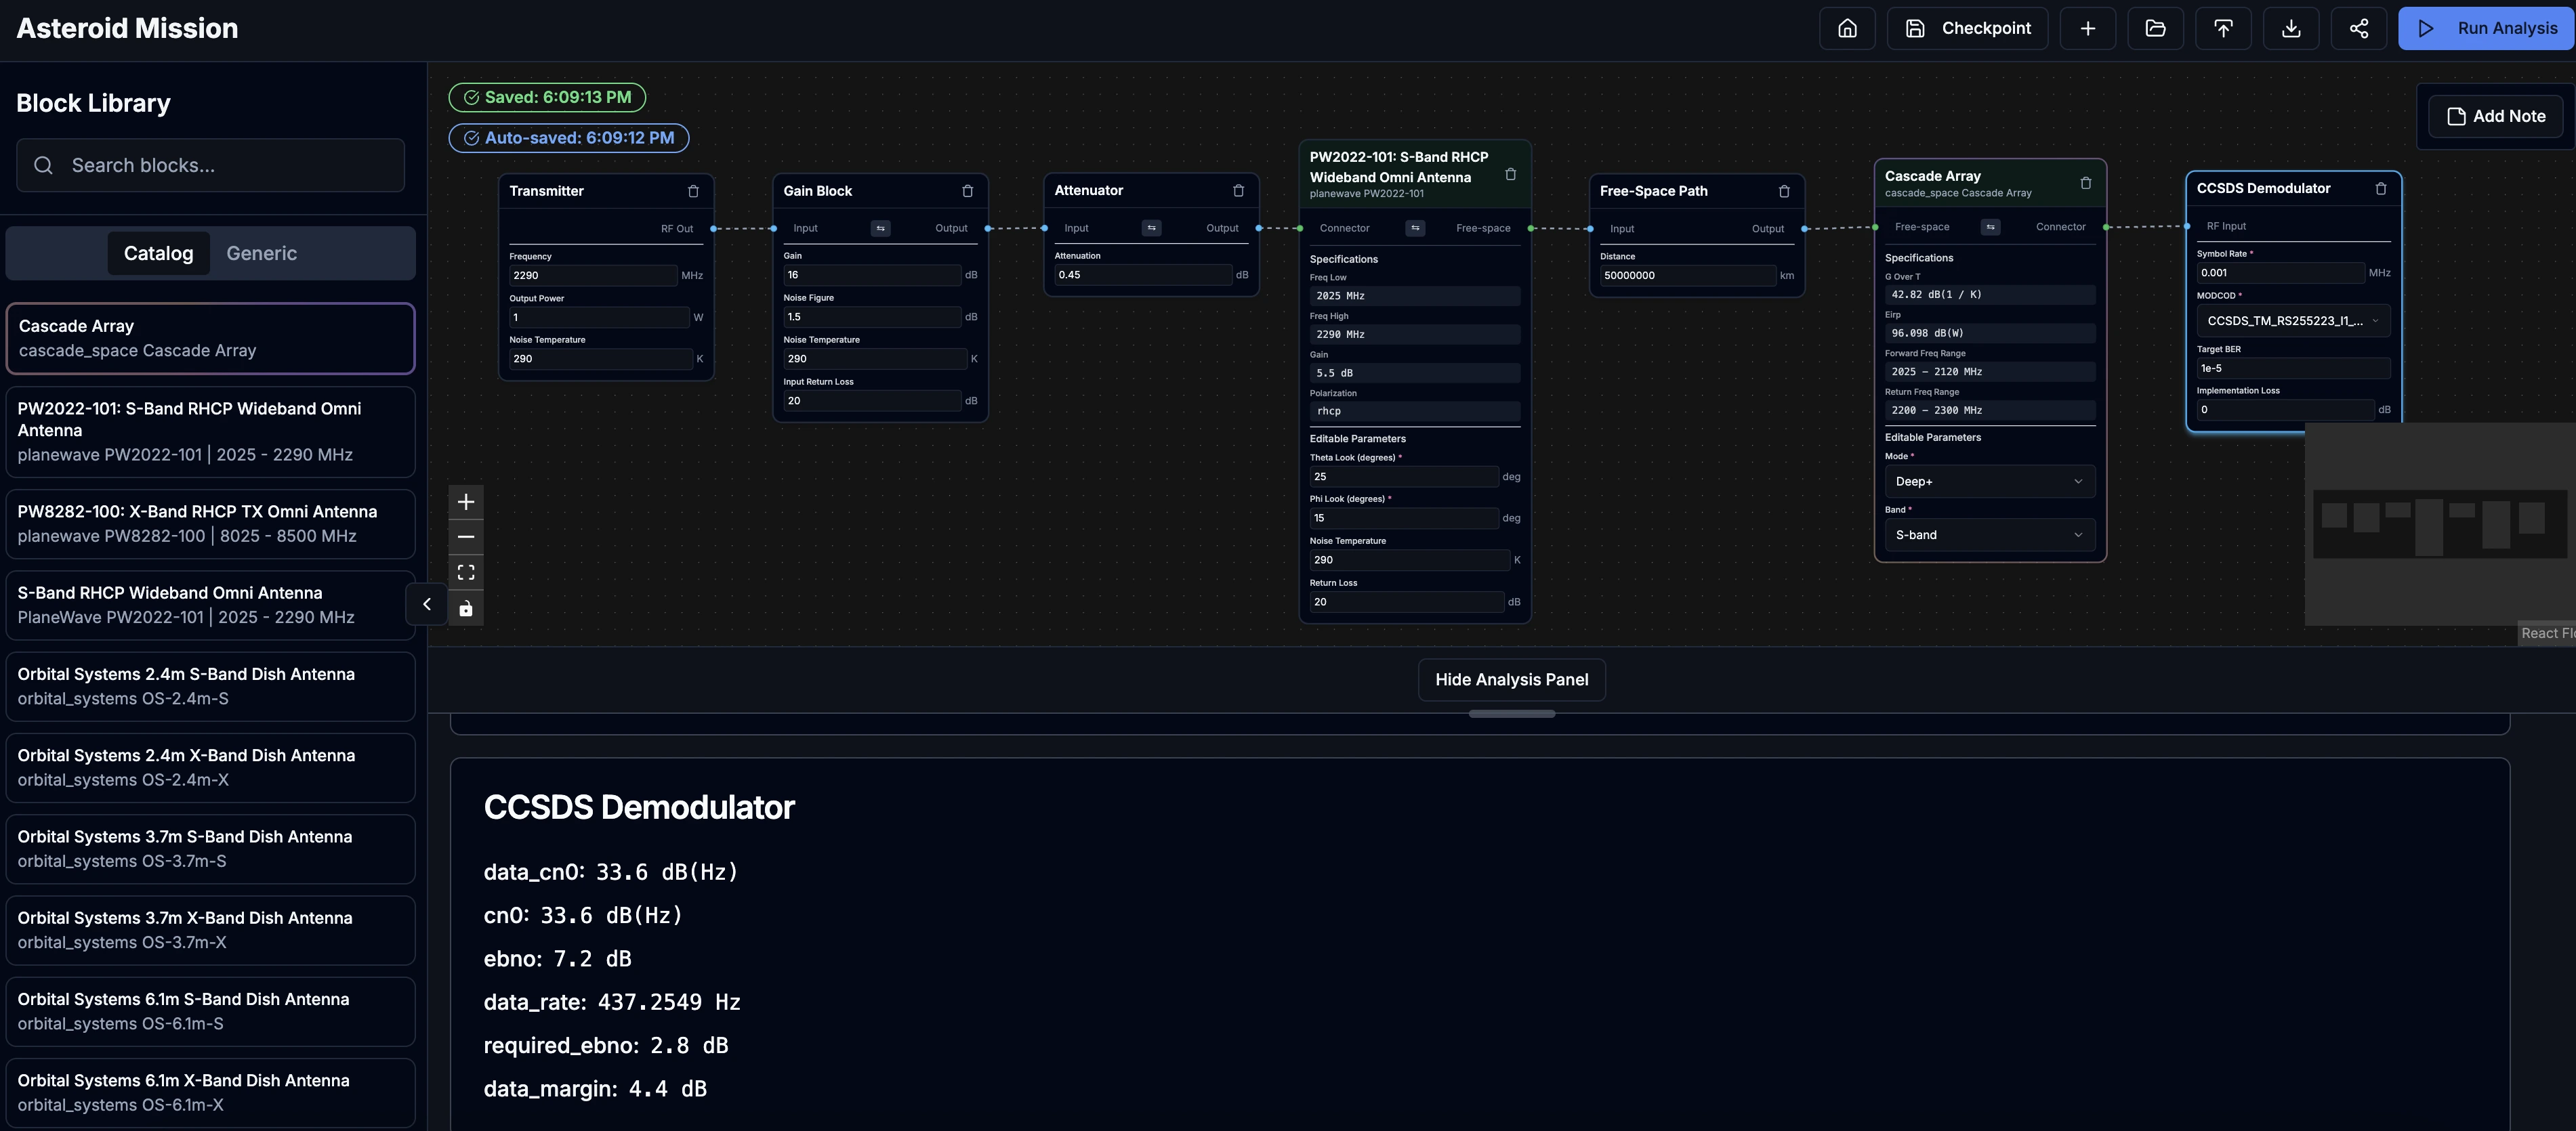Open the Mode dropdown showing Deep+

pyautogui.click(x=1988, y=481)
